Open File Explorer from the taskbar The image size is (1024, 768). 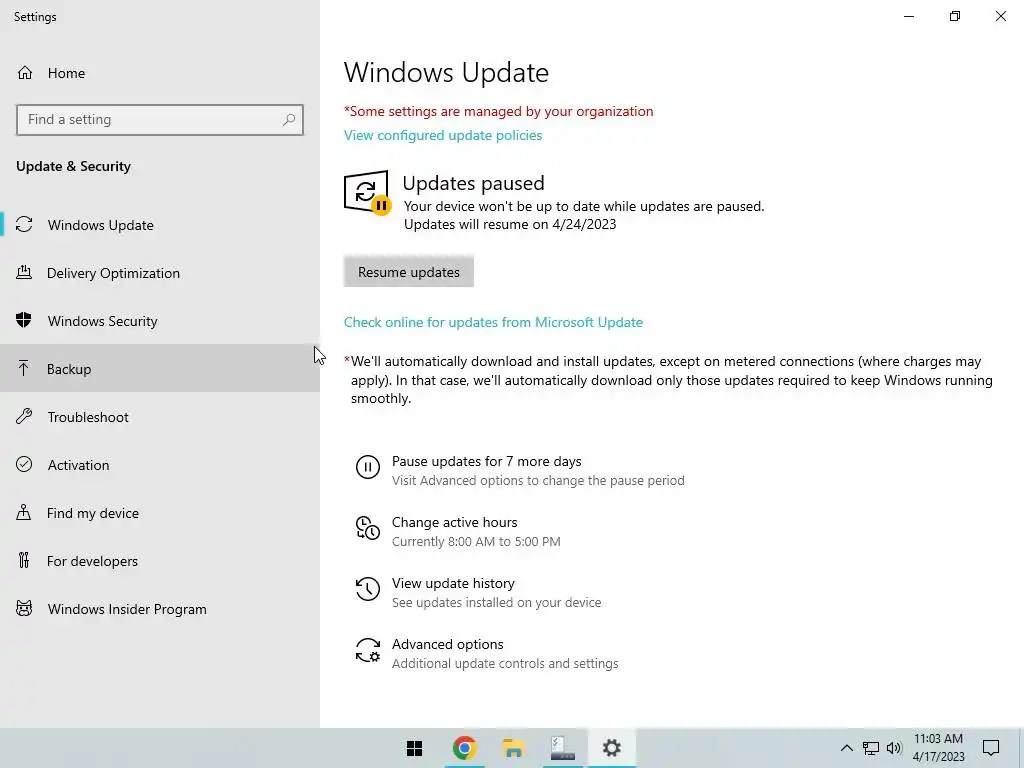(x=513, y=748)
